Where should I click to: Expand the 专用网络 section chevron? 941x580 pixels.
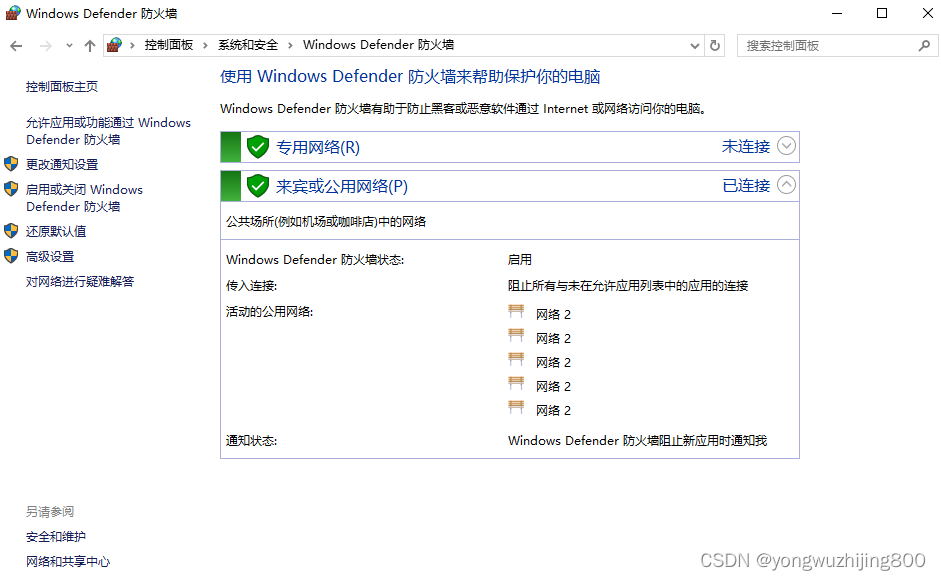coord(787,146)
